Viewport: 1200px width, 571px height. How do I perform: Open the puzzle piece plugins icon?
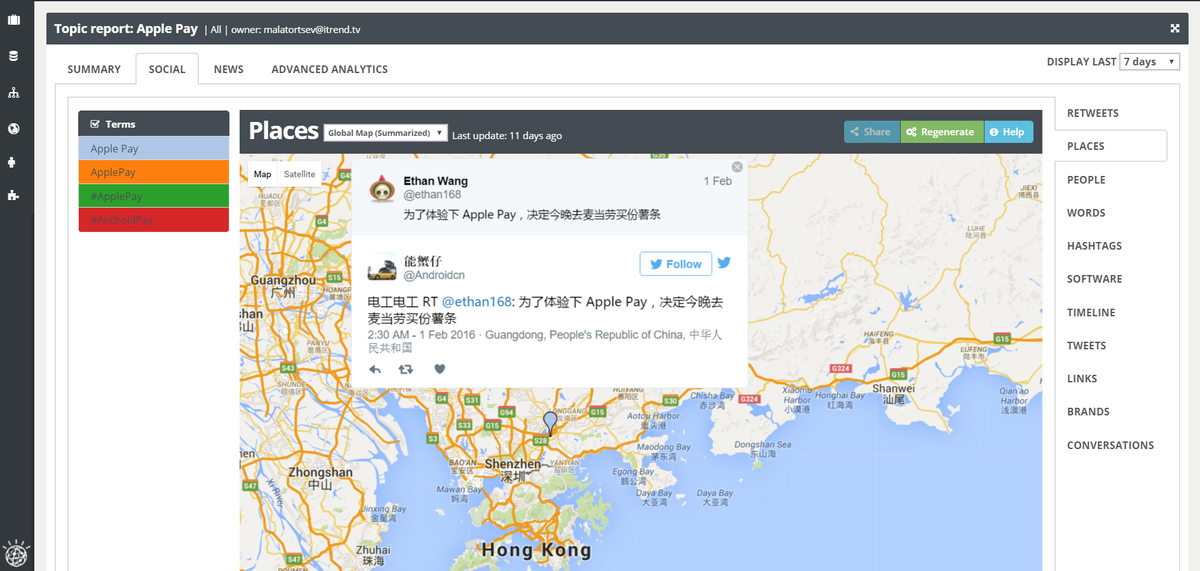coord(14,195)
